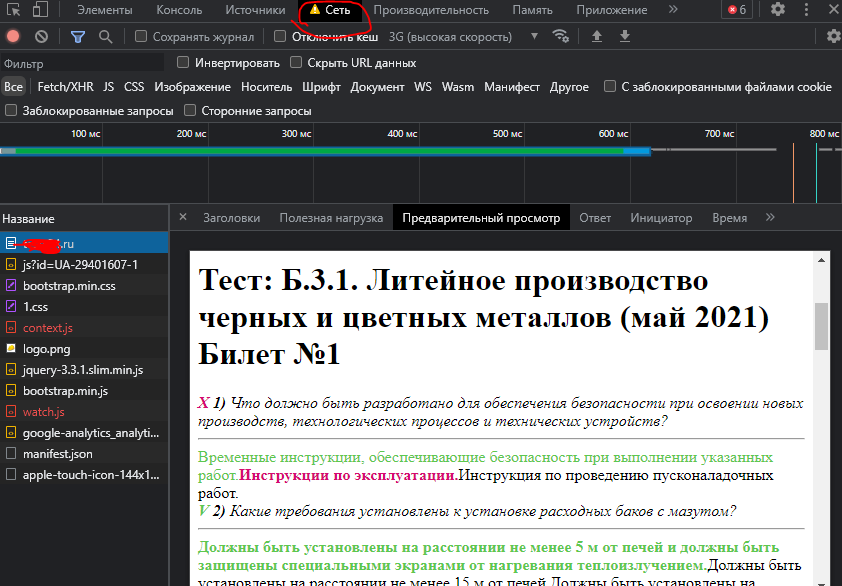Check the Инвертировать filter option
Screen dimensions: 842x586
coord(182,61)
